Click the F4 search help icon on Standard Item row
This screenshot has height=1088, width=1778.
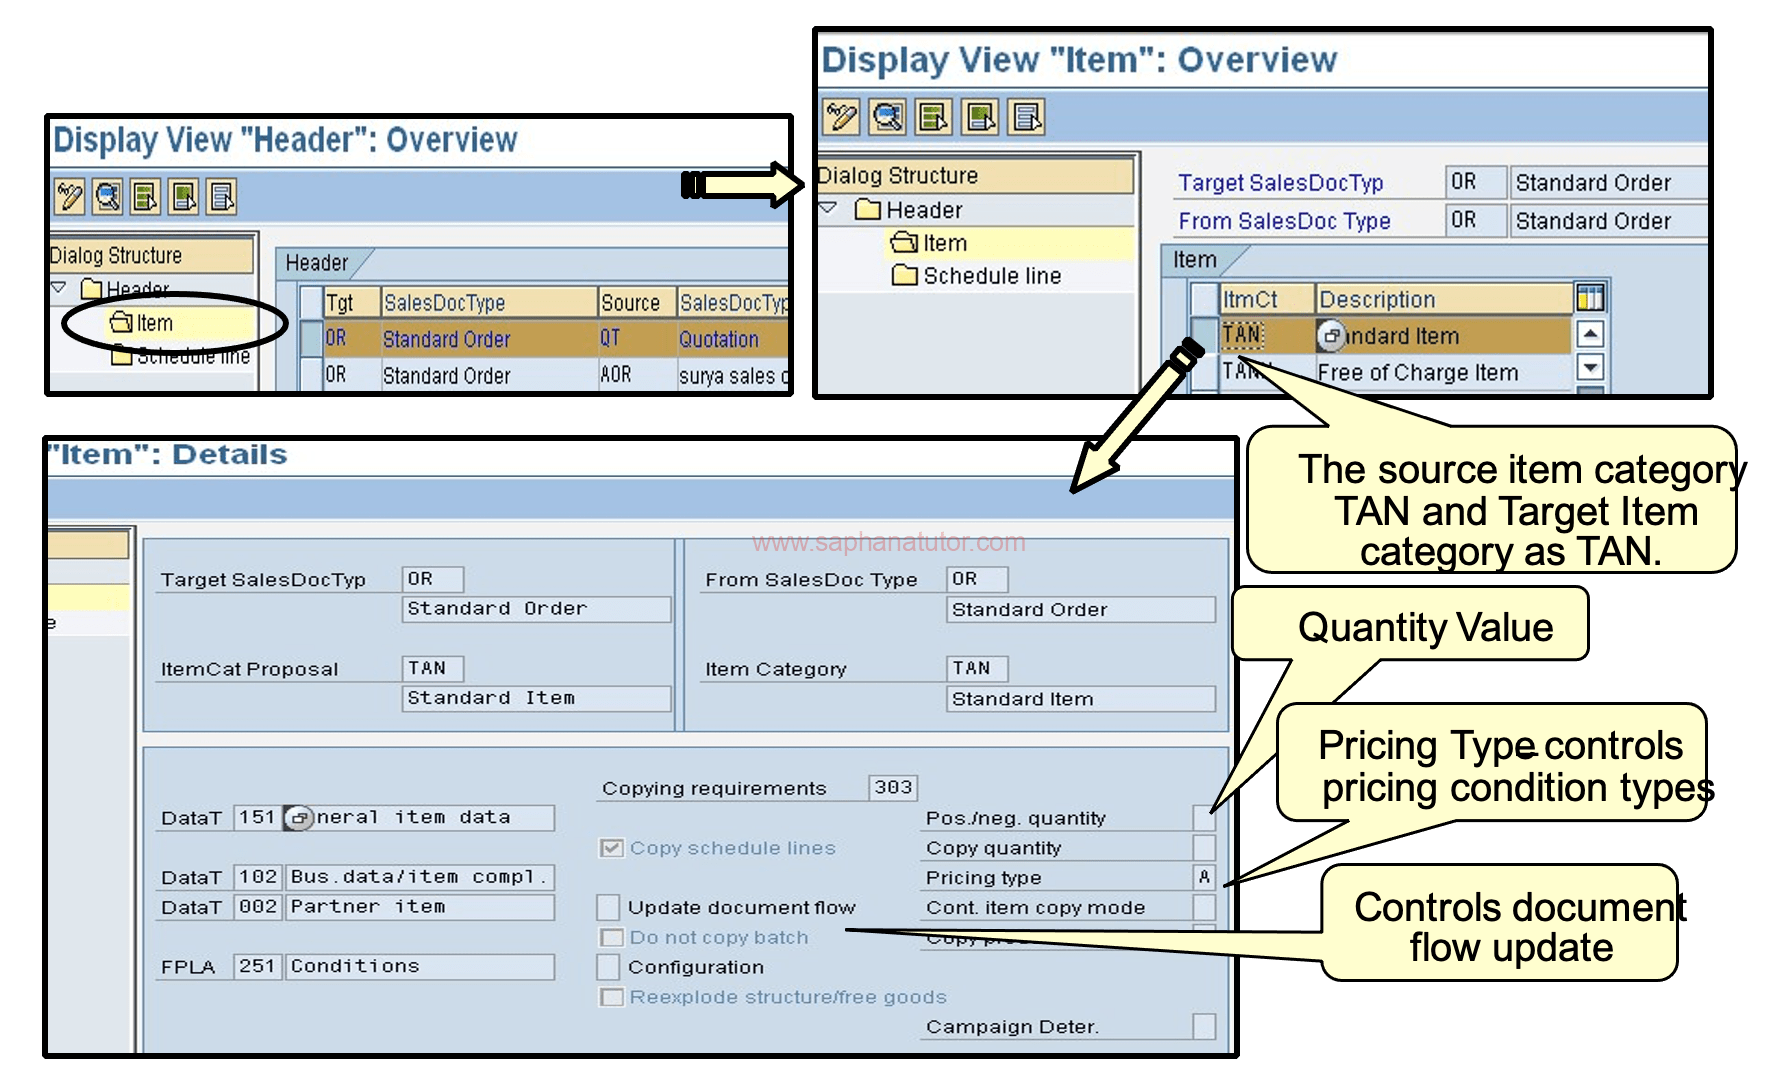(1331, 336)
